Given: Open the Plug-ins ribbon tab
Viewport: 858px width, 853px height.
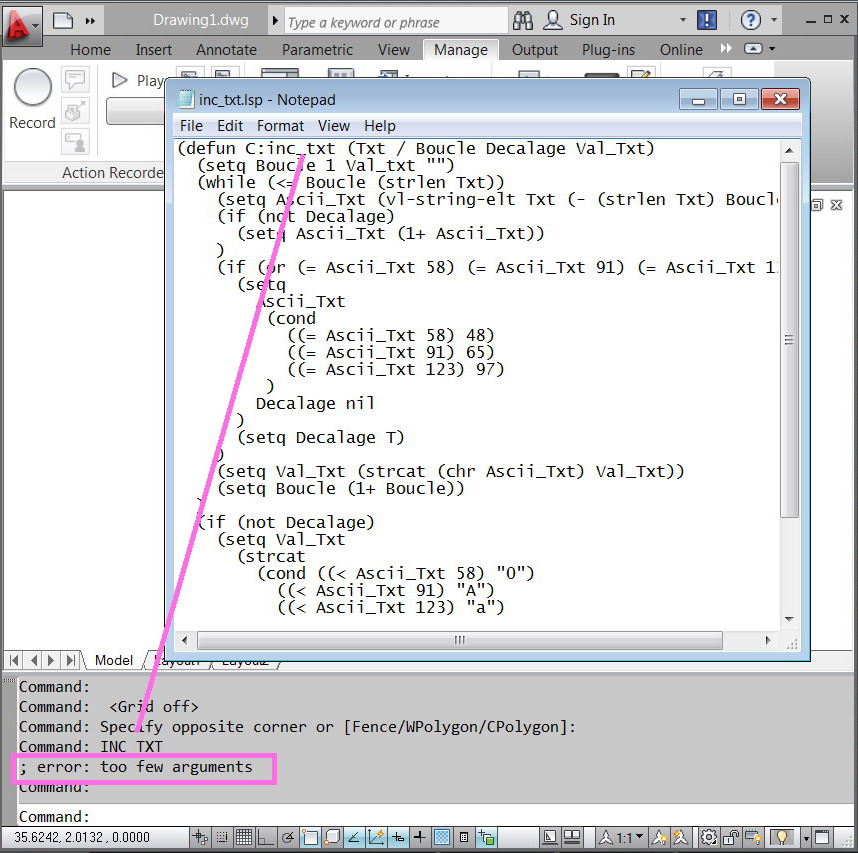Looking at the screenshot, I should [608, 50].
